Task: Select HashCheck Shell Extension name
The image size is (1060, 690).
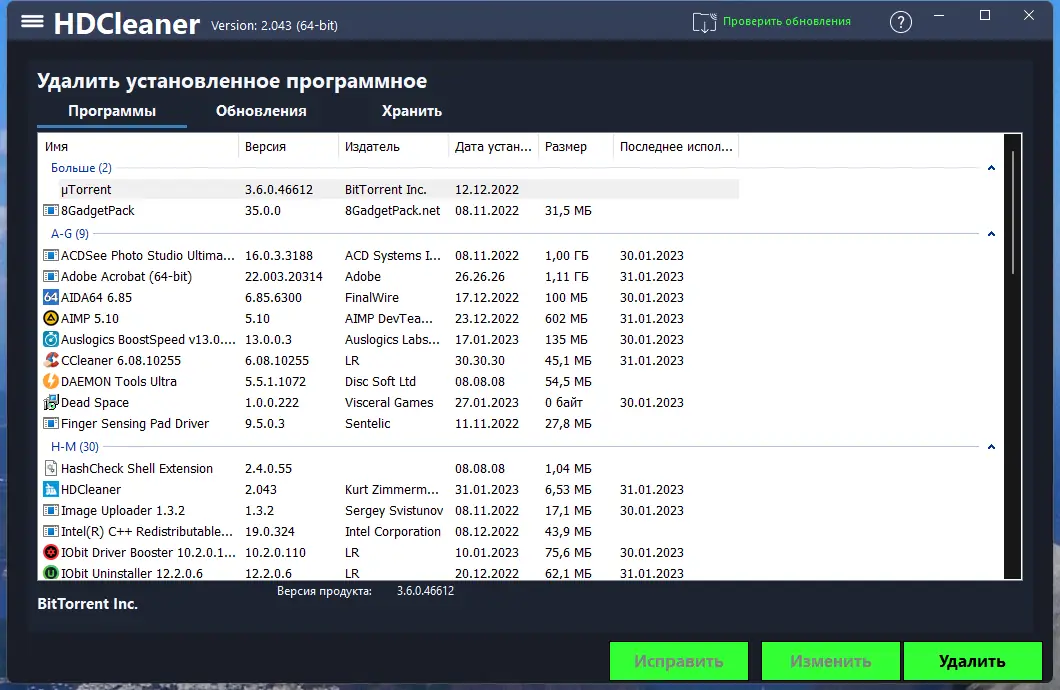Action: pyautogui.click(x=137, y=468)
